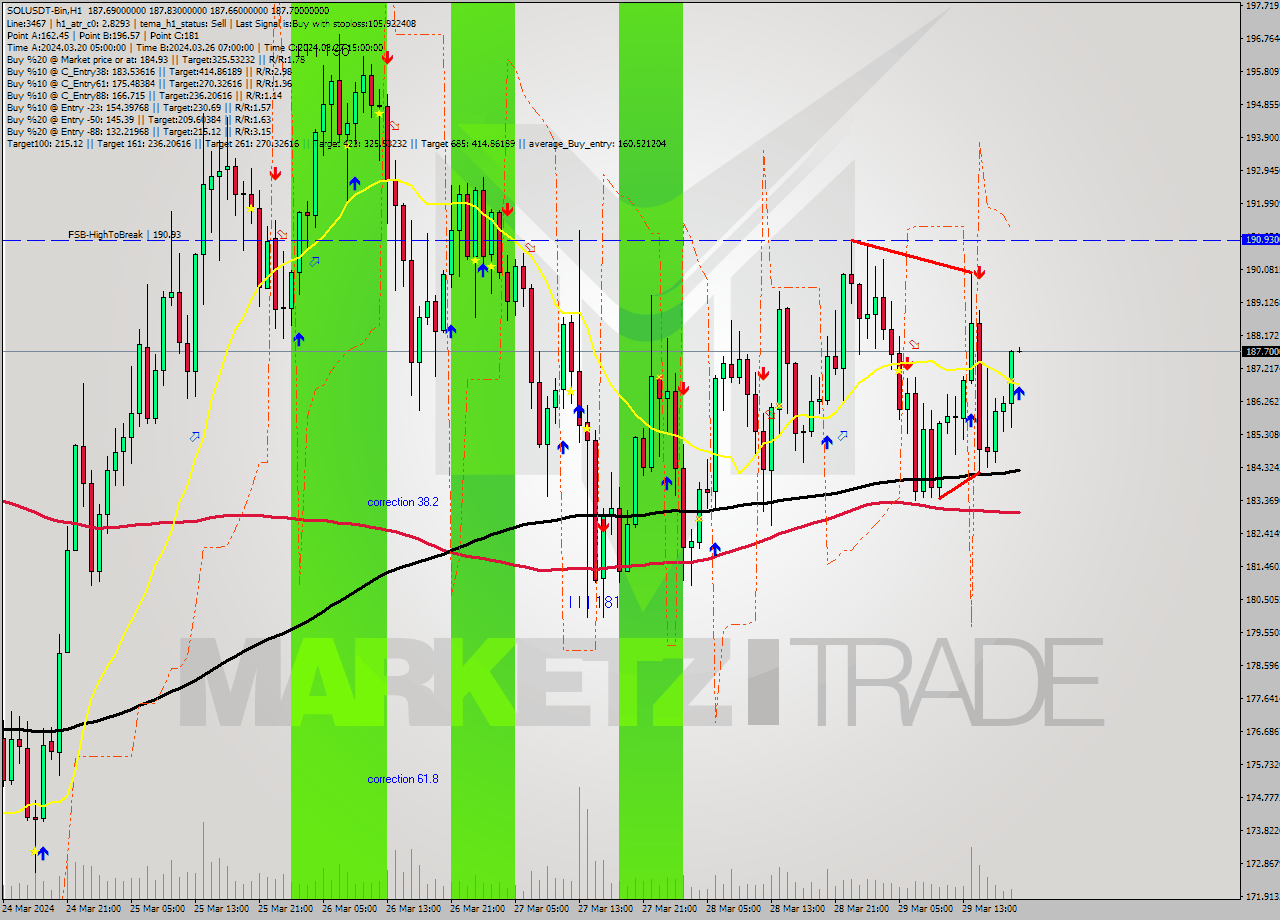
Task: Click the 'Buy %10 @ C_Entry61' line
Action: point(148,83)
